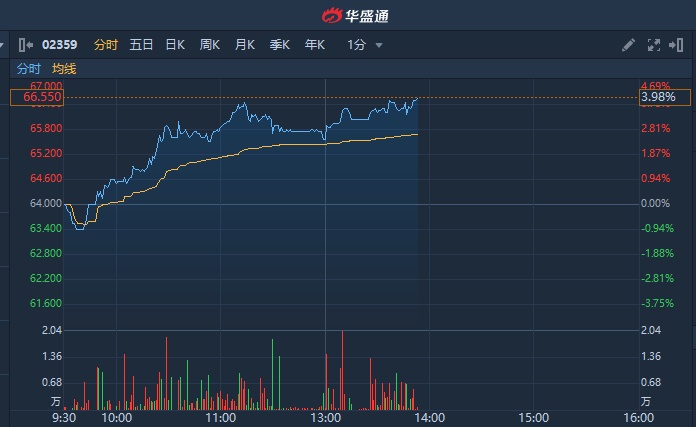The image size is (696, 427).
Task: Expand chart options at toolbar right end
Action: 680,44
